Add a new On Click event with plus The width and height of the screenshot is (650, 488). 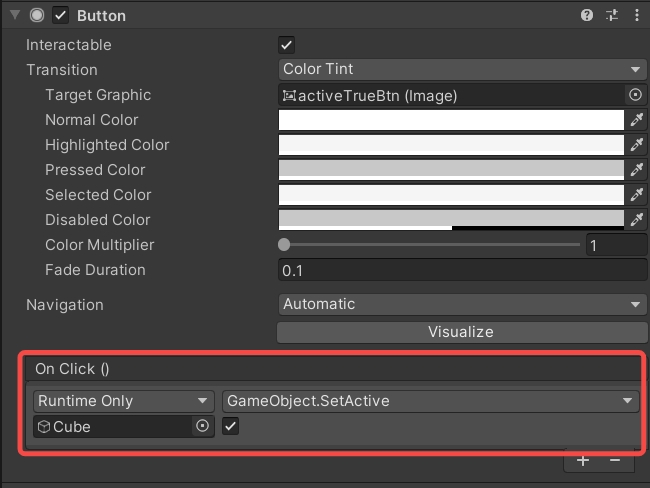click(583, 461)
